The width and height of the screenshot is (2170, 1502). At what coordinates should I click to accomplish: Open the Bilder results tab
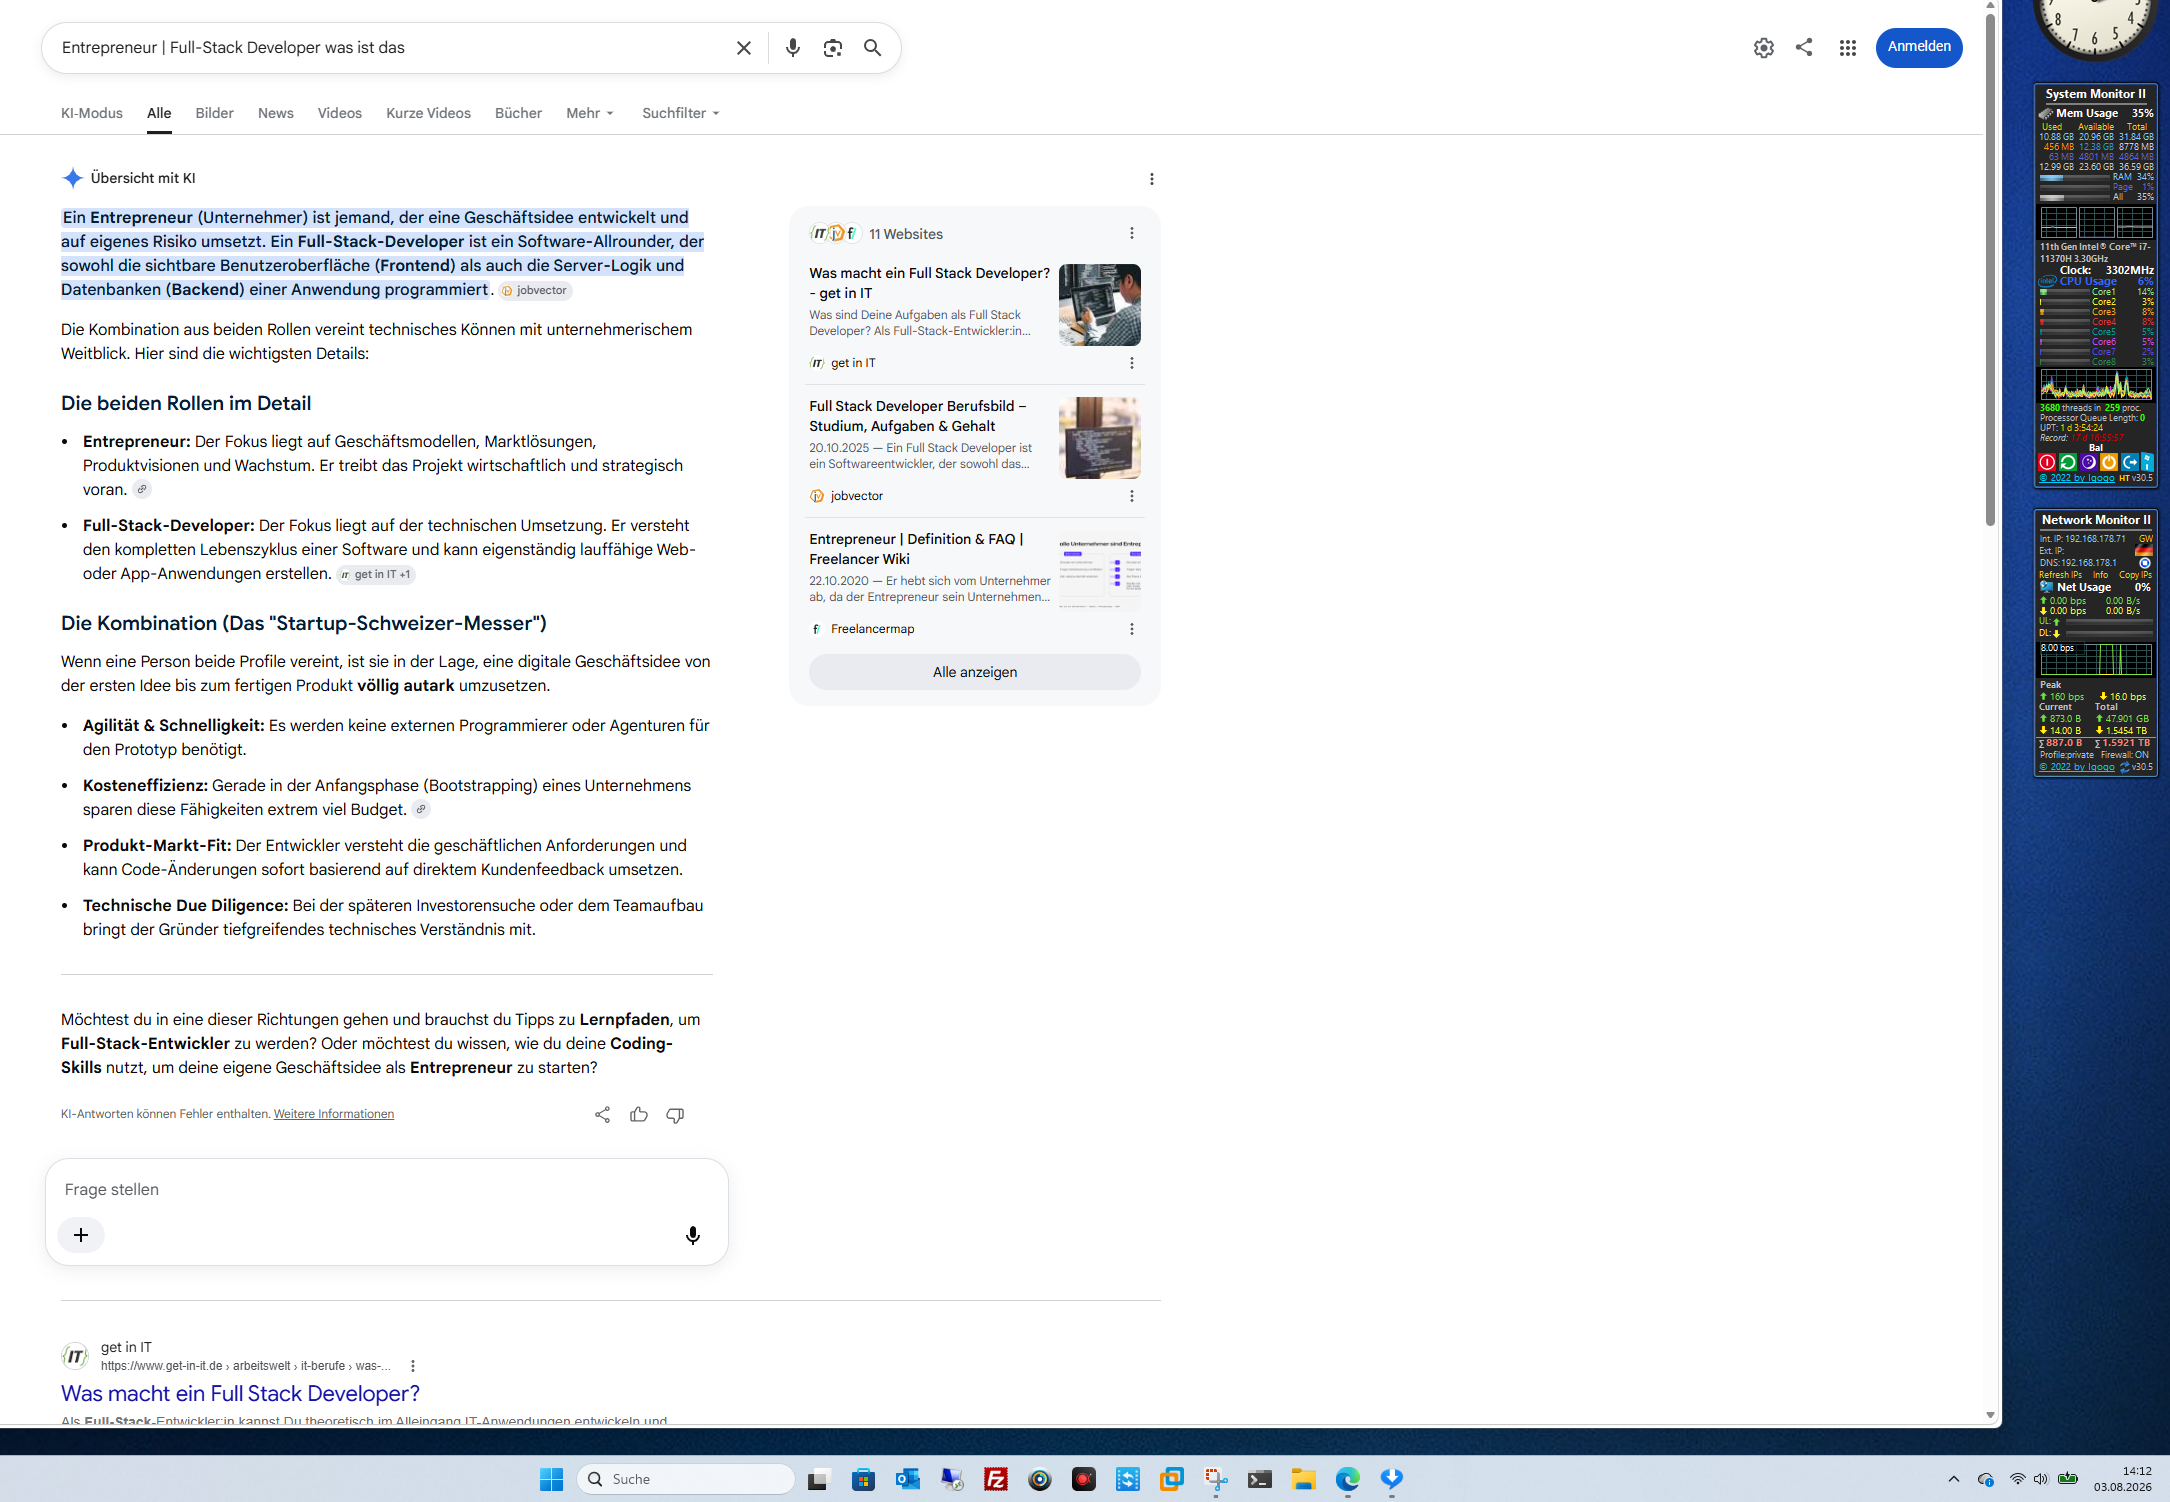click(x=214, y=113)
